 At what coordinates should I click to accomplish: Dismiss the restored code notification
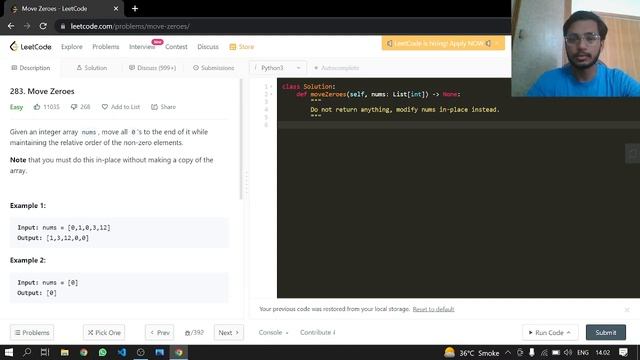(627, 310)
